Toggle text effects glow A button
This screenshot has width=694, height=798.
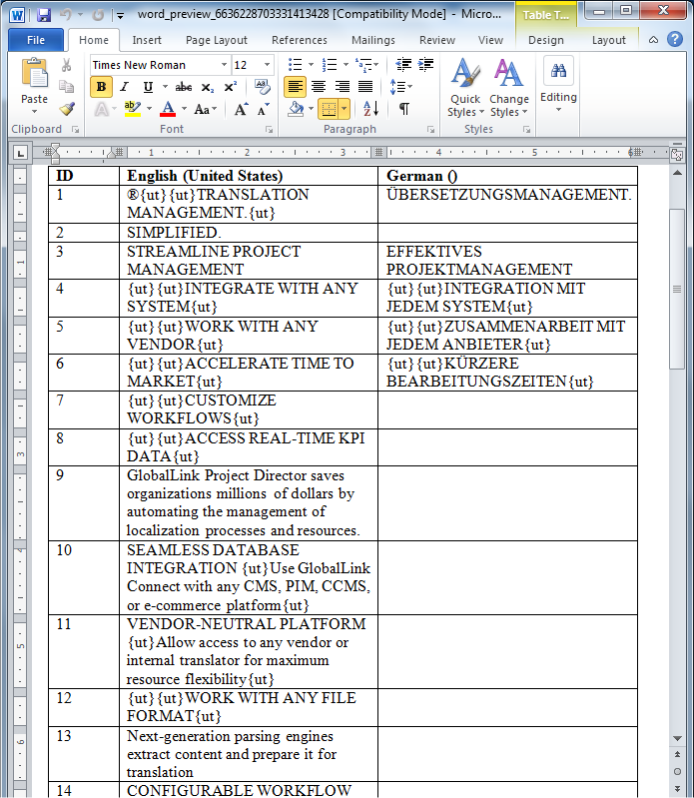[x=101, y=108]
